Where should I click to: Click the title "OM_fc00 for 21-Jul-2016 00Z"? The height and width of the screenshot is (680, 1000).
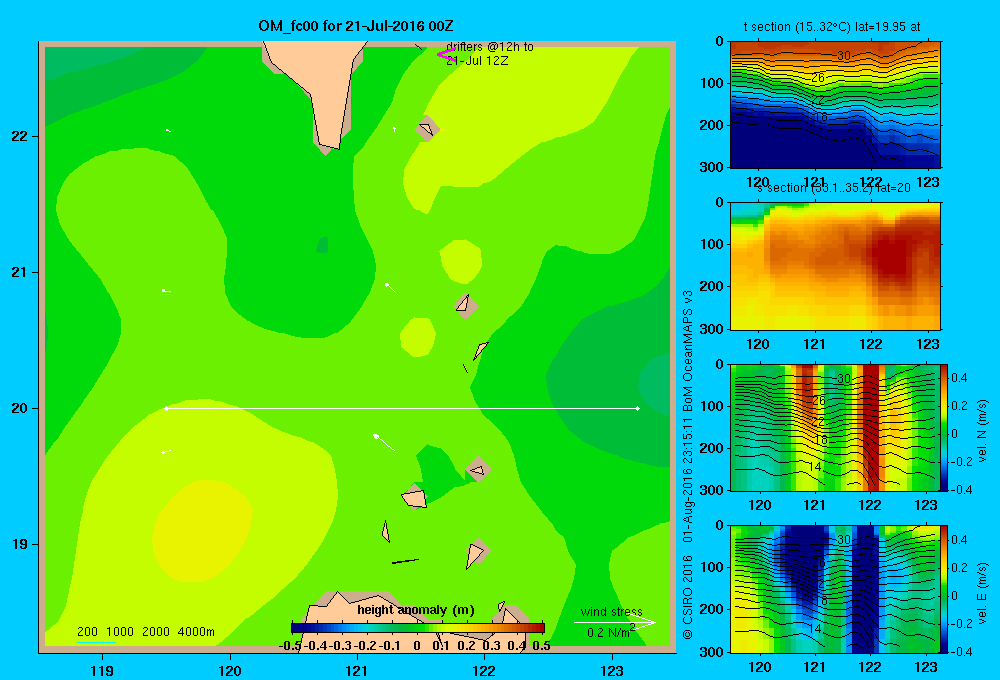356,26
